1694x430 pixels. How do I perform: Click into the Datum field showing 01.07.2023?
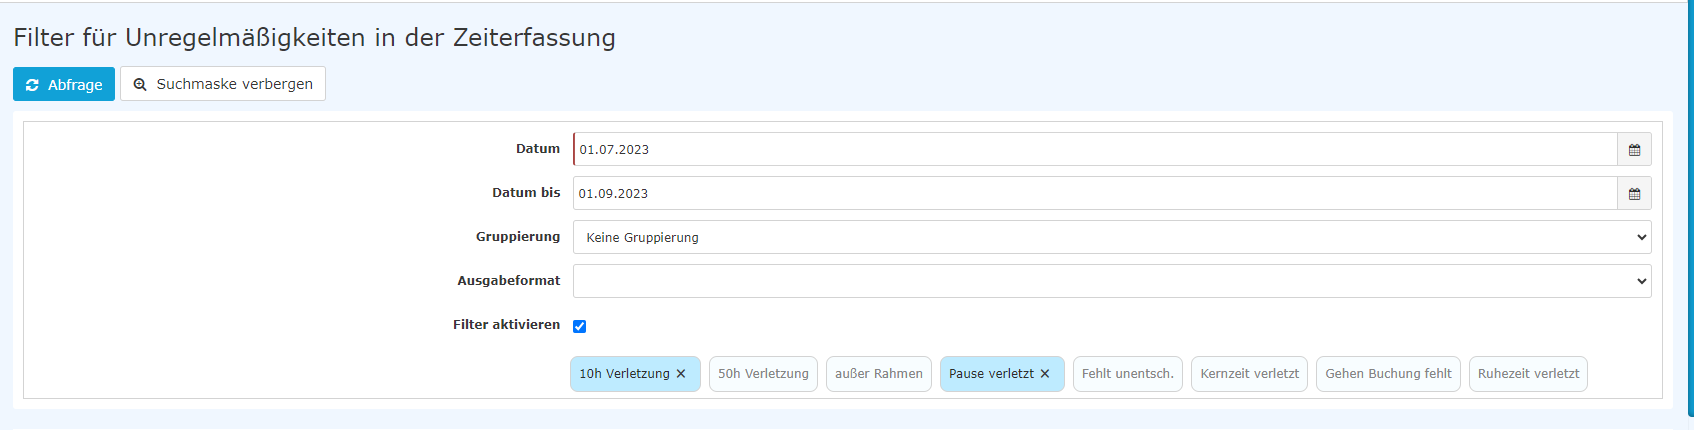[x=1095, y=149]
